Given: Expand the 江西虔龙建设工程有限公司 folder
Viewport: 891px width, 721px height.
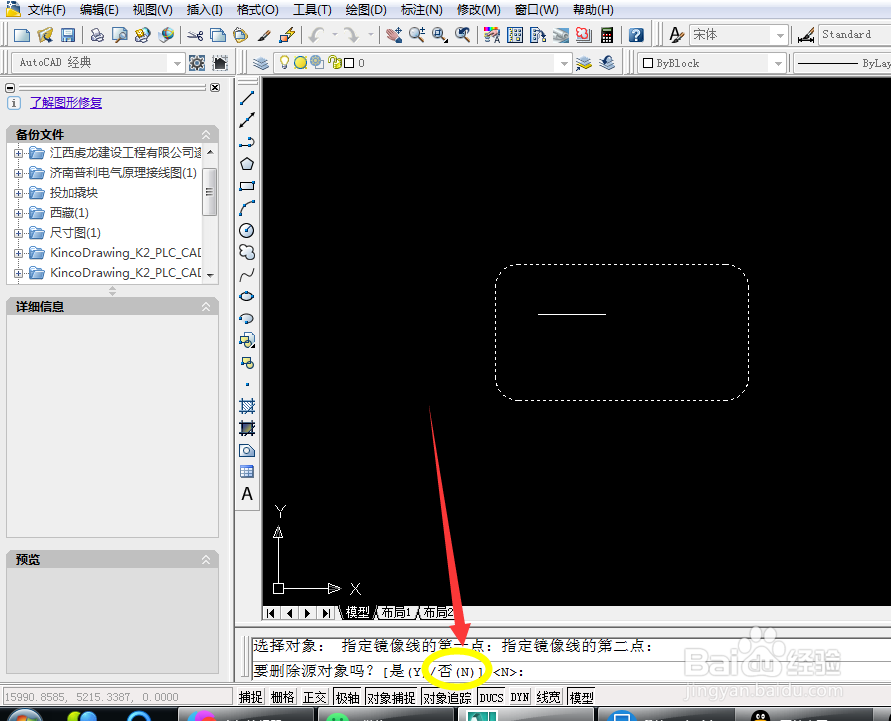Looking at the screenshot, I should coord(18,153).
